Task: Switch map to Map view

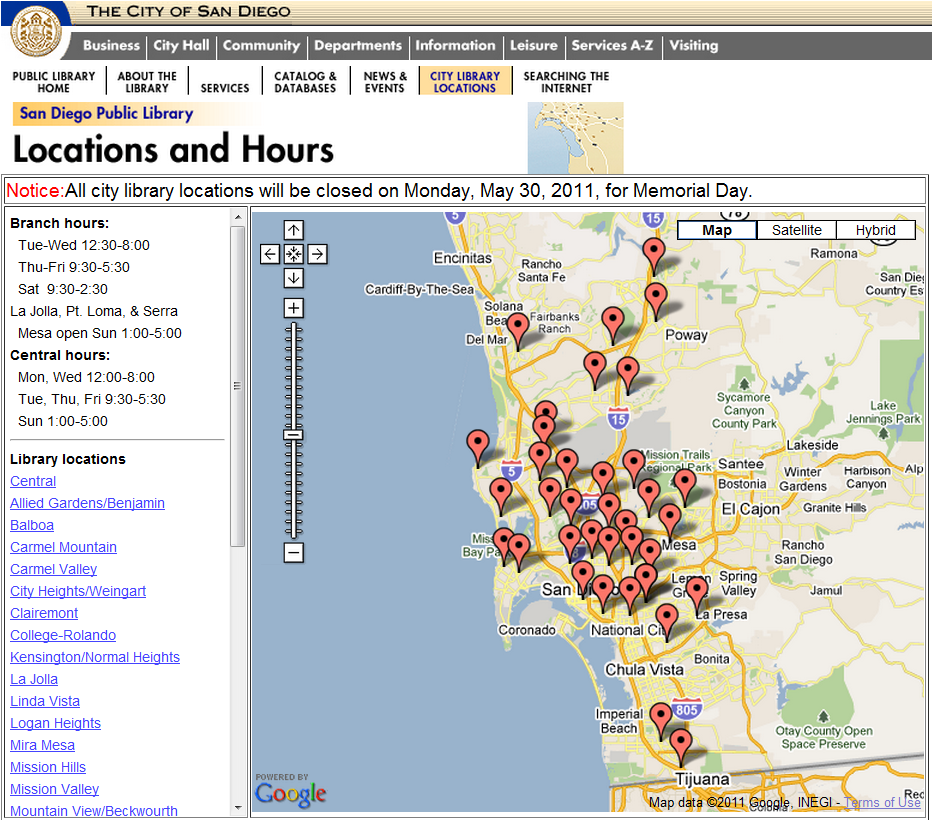Action: (x=717, y=230)
